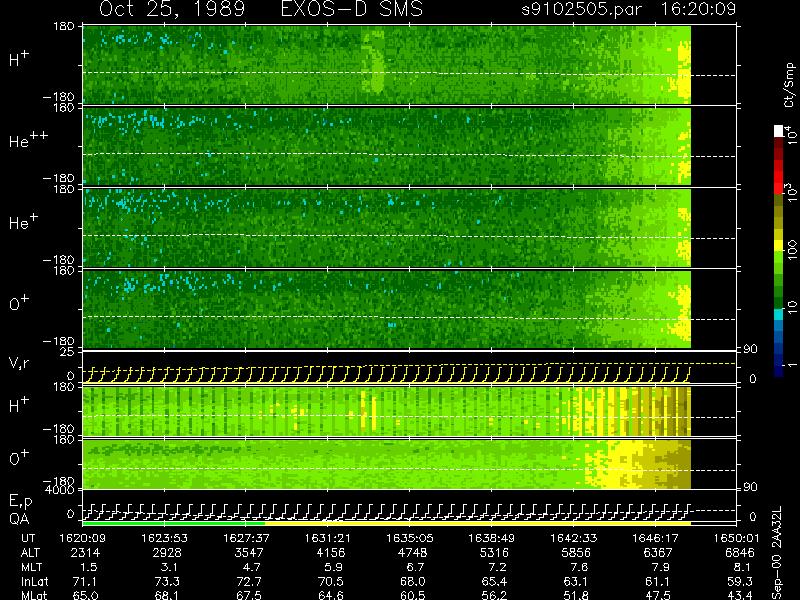Screen dimensions: 800x600
Task: Pick the white top swatch of the colorbar
Action: pos(778,131)
